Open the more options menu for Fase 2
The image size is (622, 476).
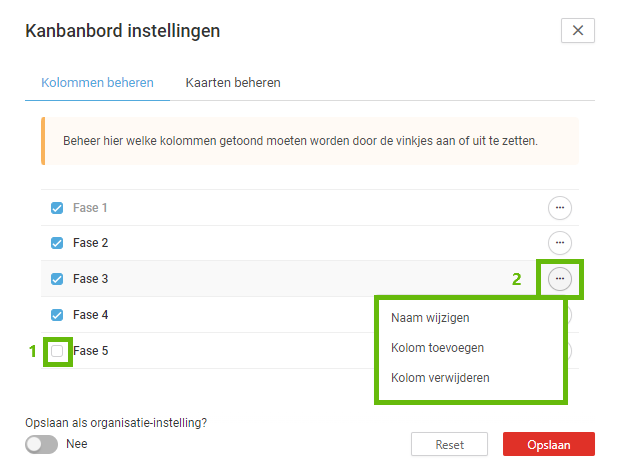click(560, 243)
